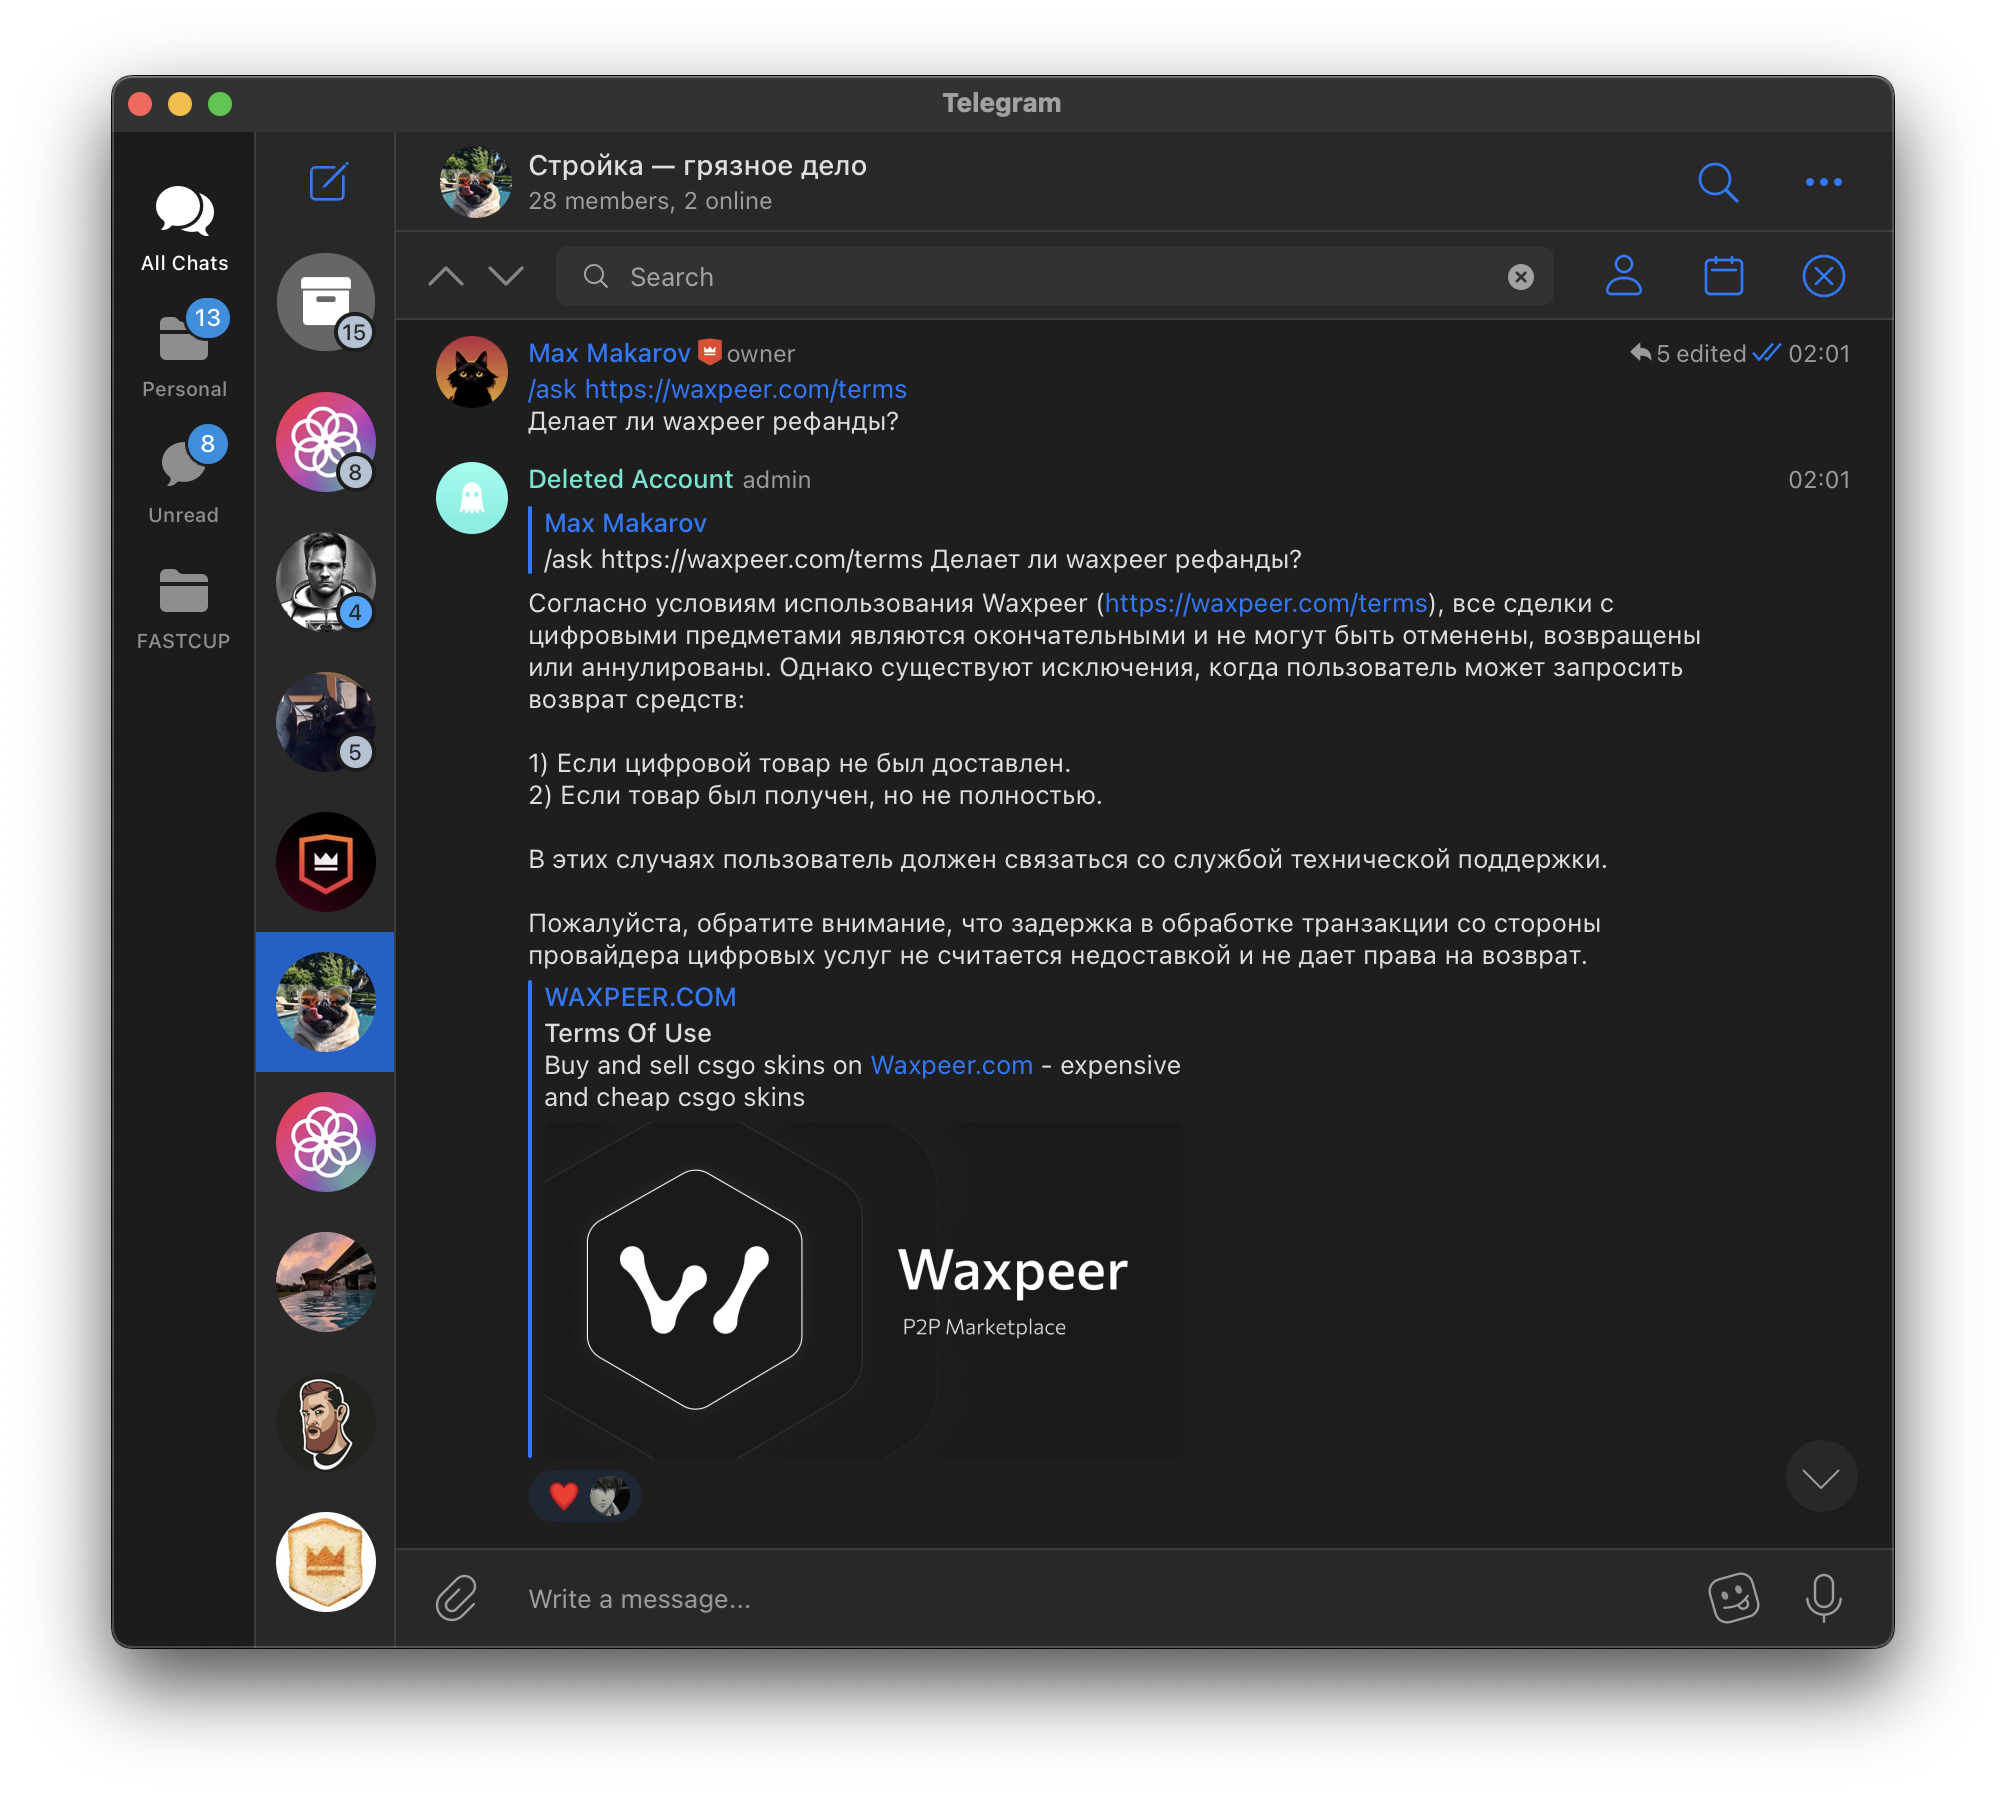
Task: Open the astronaut avatar chat with 4 unread
Action: click(x=326, y=581)
